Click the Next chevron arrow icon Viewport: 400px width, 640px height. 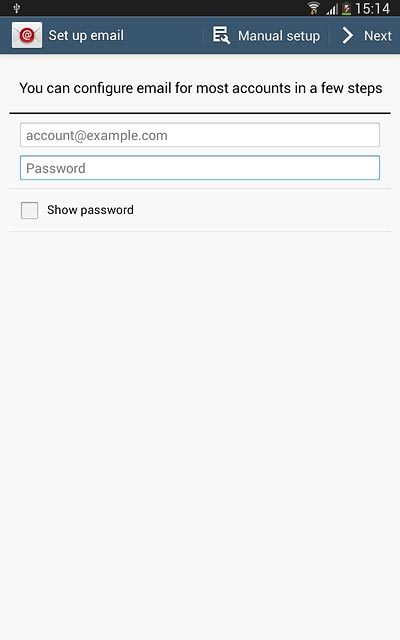(x=347, y=36)
